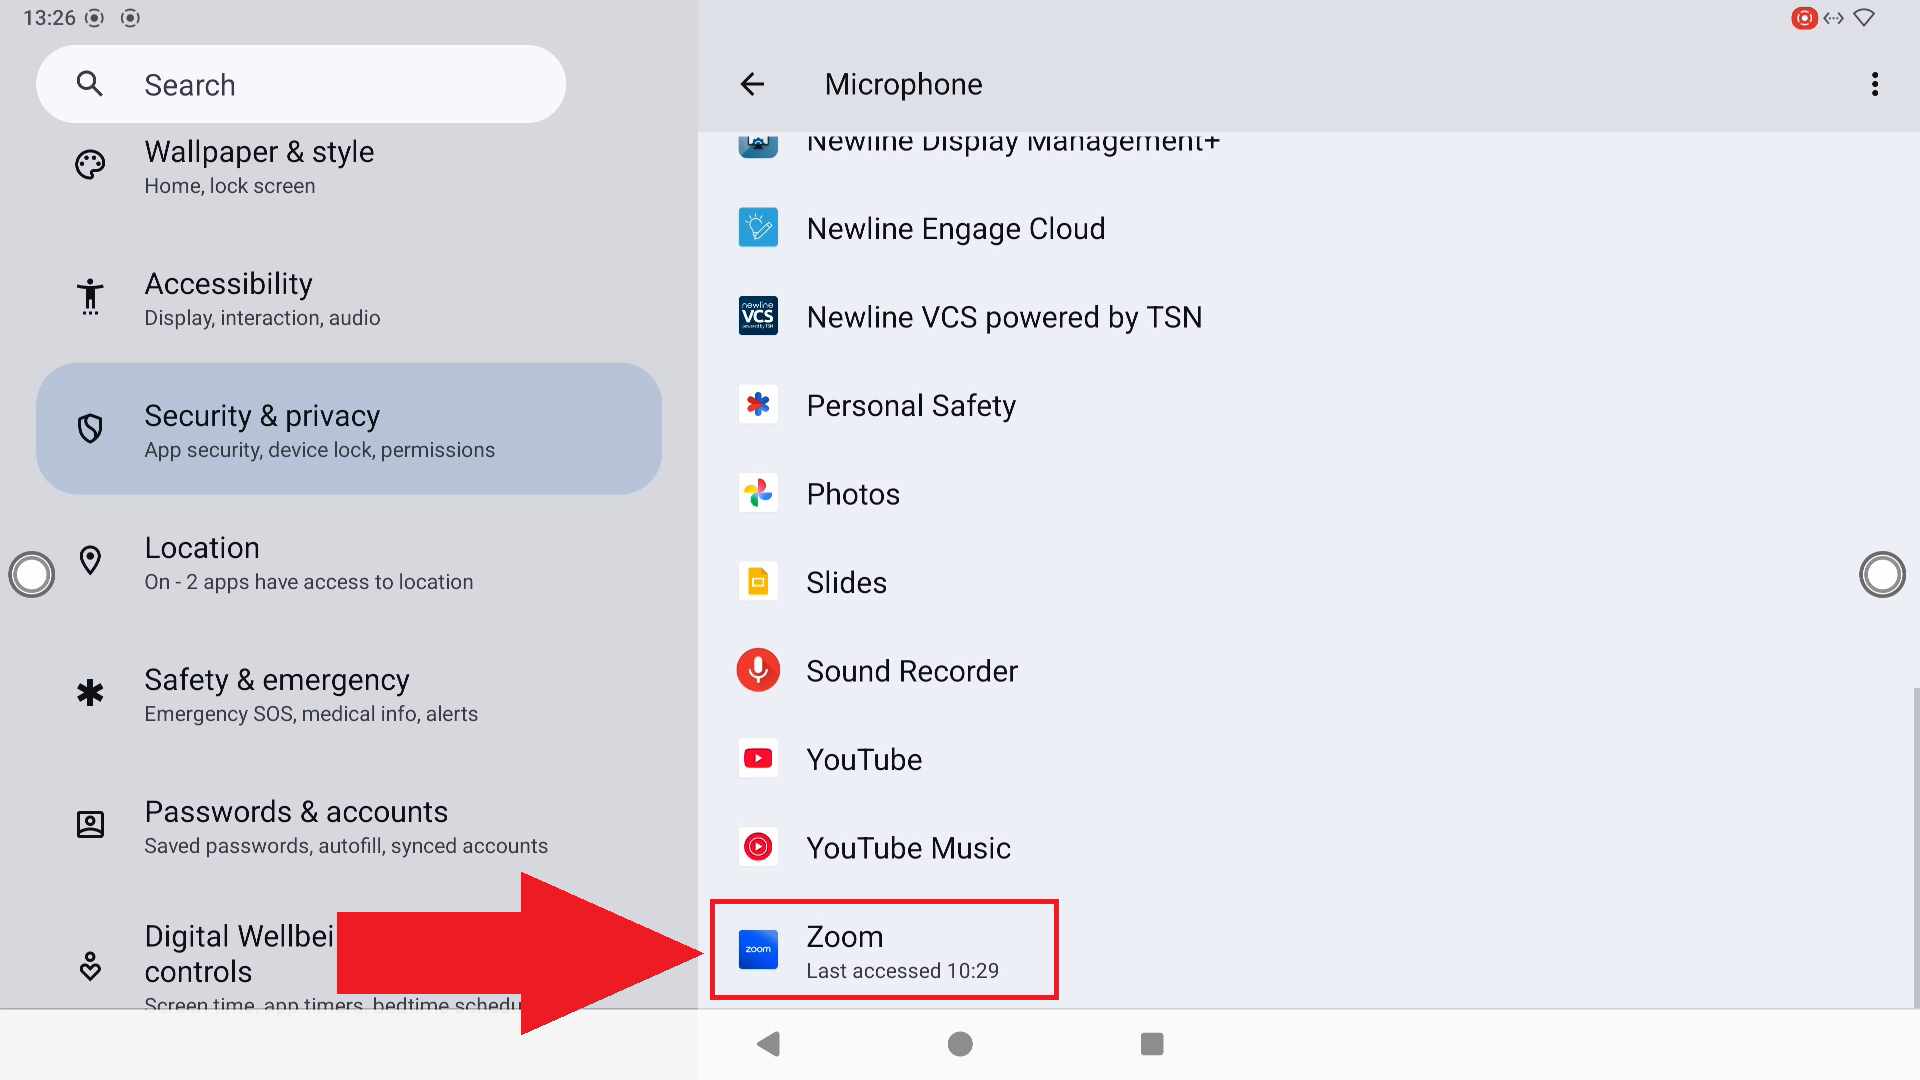Tap the Personal Safety icon
The width and height of the screenshot is (1920, 1080).
click(758, 405)
